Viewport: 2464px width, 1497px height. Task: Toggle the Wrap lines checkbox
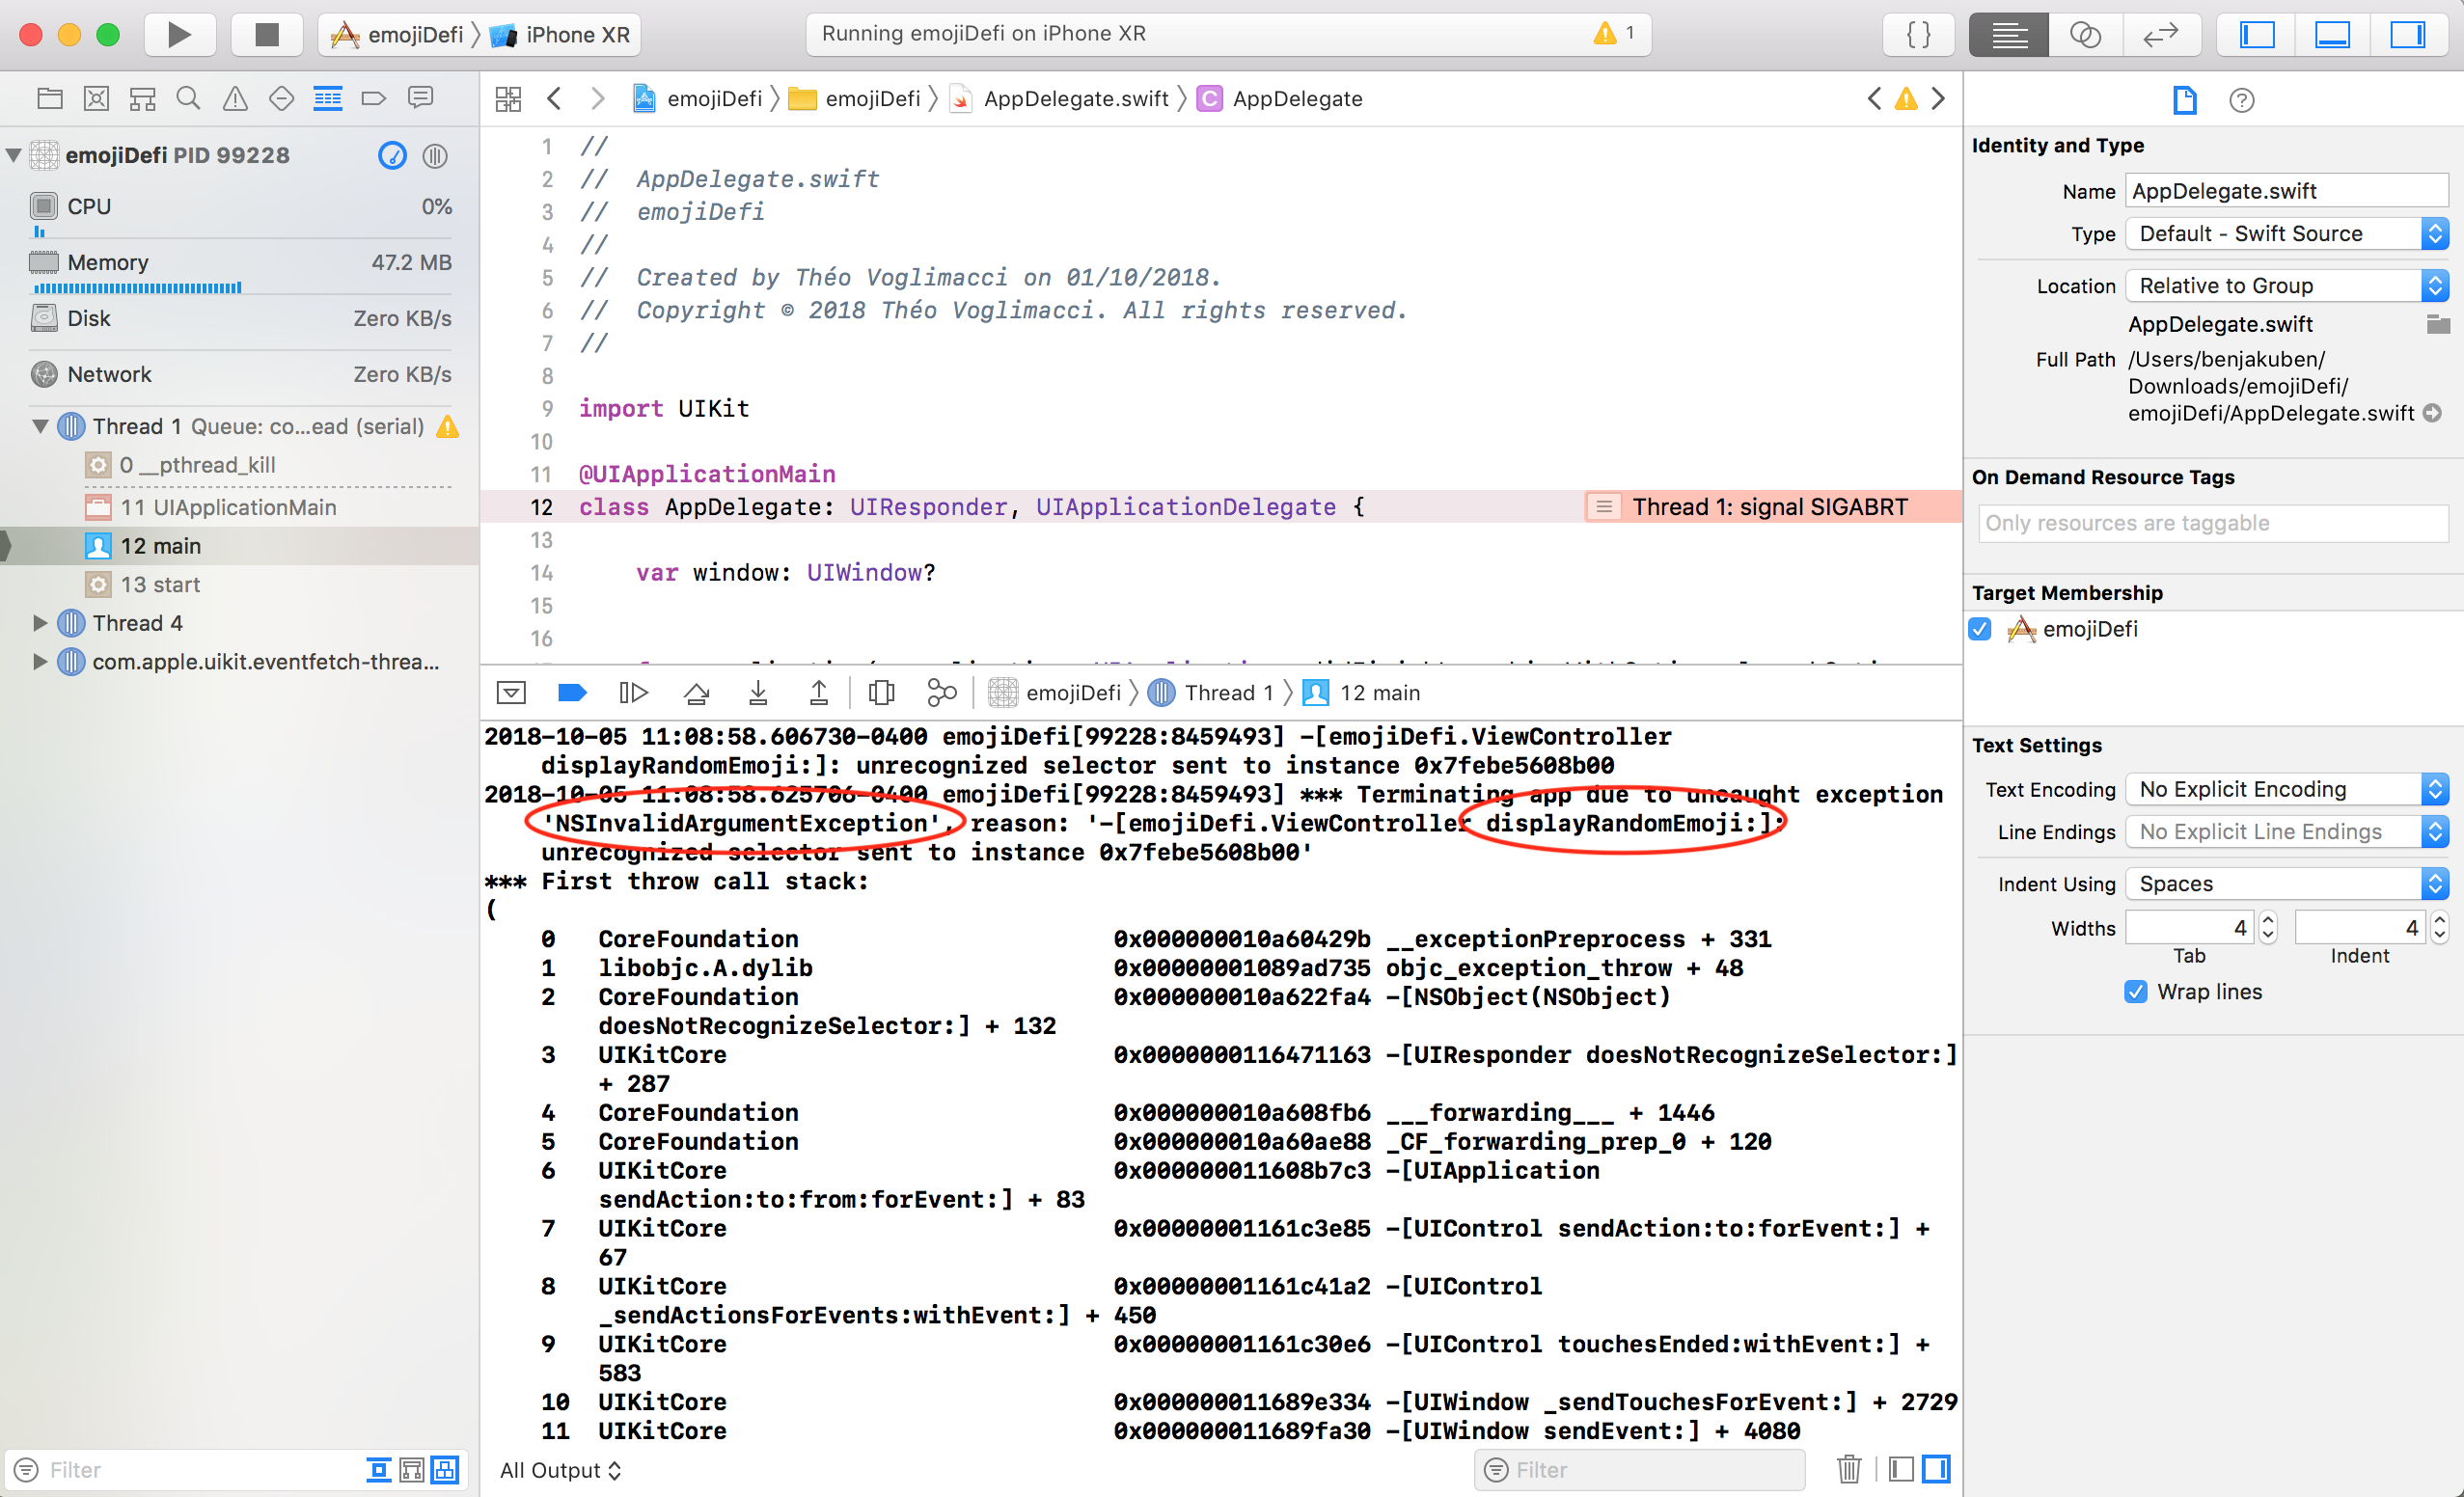pyautogui.click(x=2135, y=992)
